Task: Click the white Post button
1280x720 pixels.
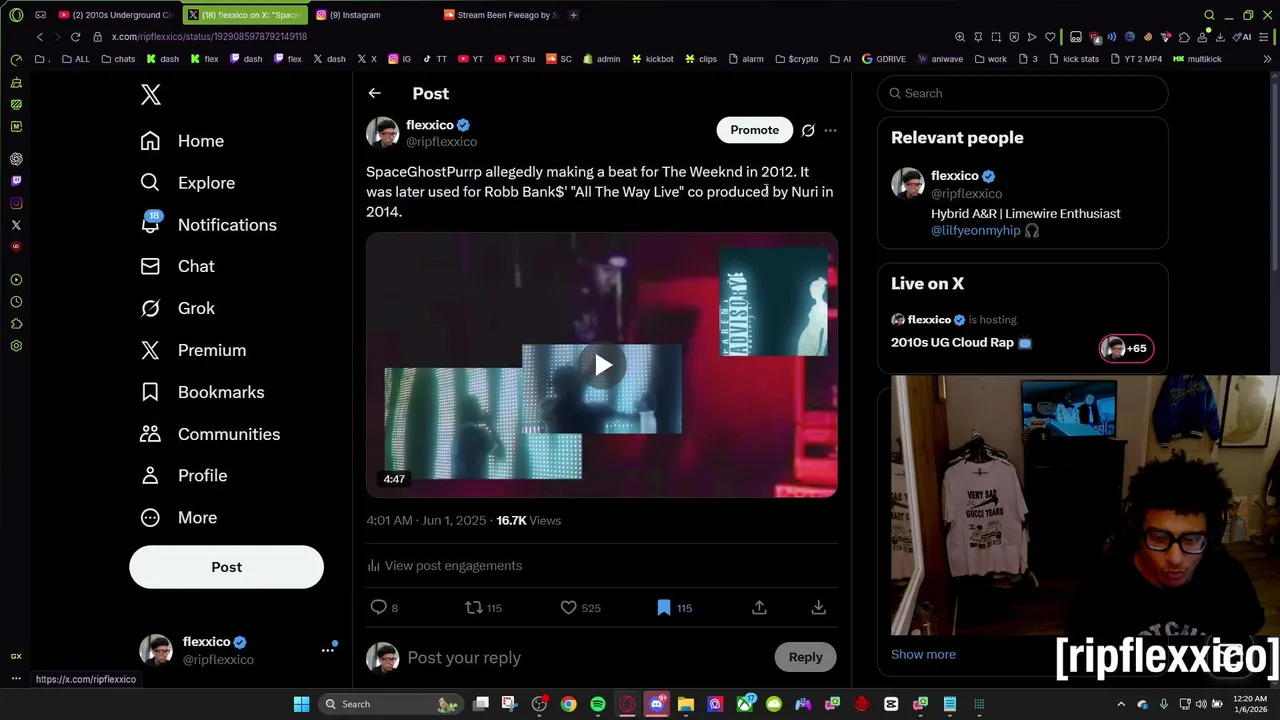Action: (226, 567)
